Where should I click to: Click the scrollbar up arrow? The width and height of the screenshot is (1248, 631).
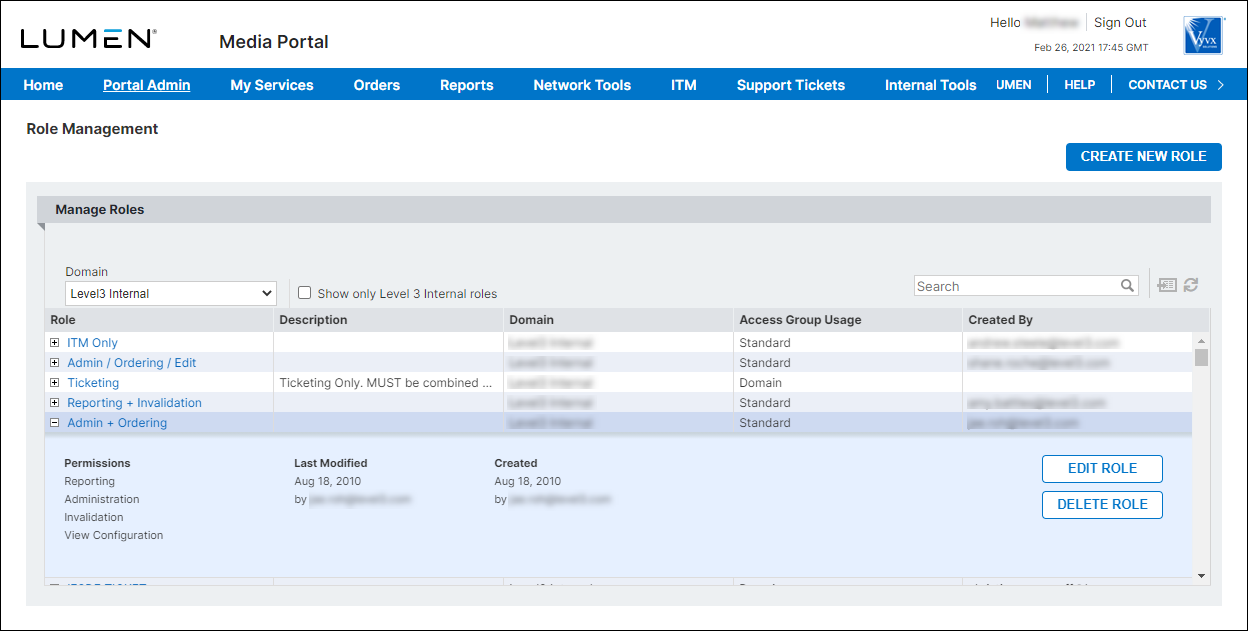coord(1201,341)
